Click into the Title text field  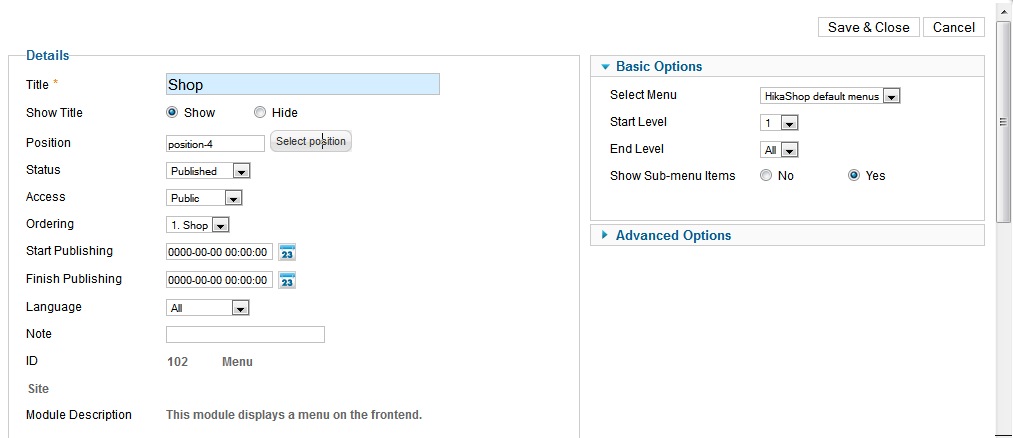(302, 85)
